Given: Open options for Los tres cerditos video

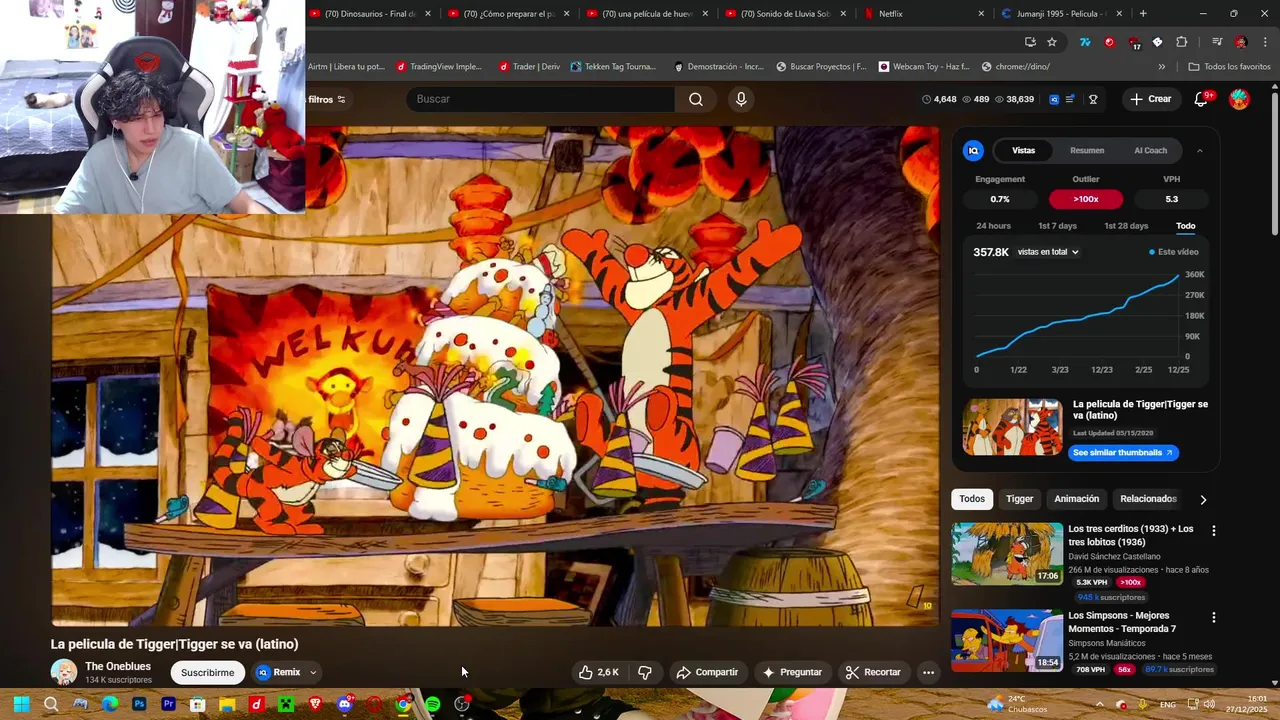Looking at the screenshot, I should tap(1214, 531).
